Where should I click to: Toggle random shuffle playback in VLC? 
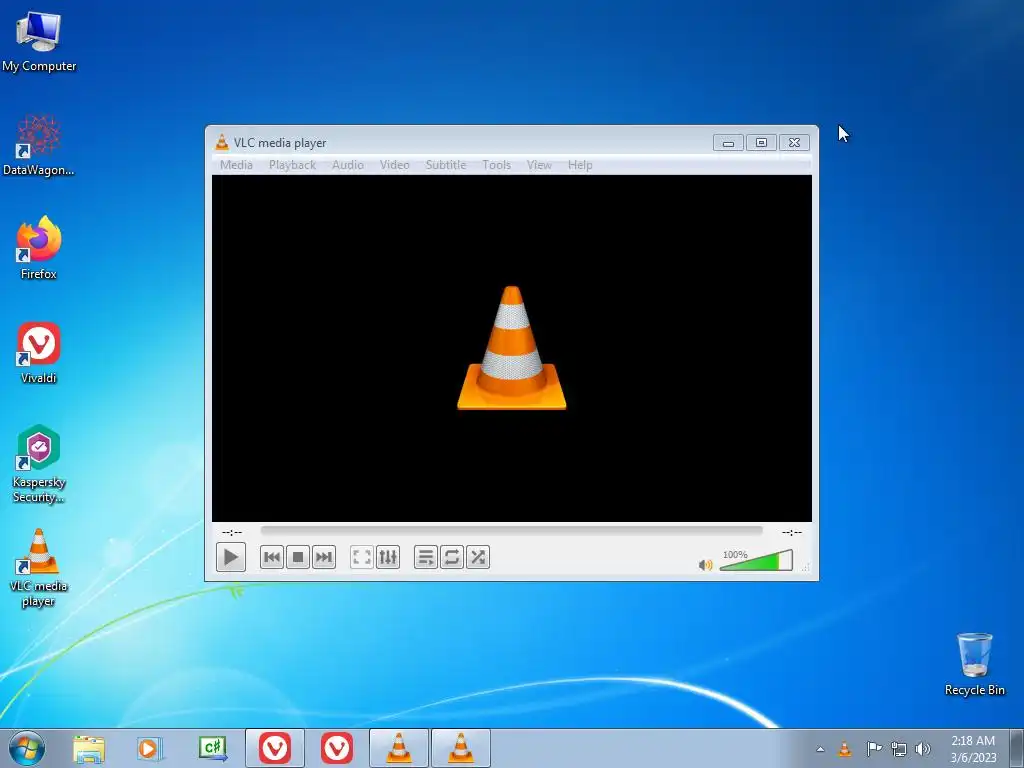click(x=478, y=557)
